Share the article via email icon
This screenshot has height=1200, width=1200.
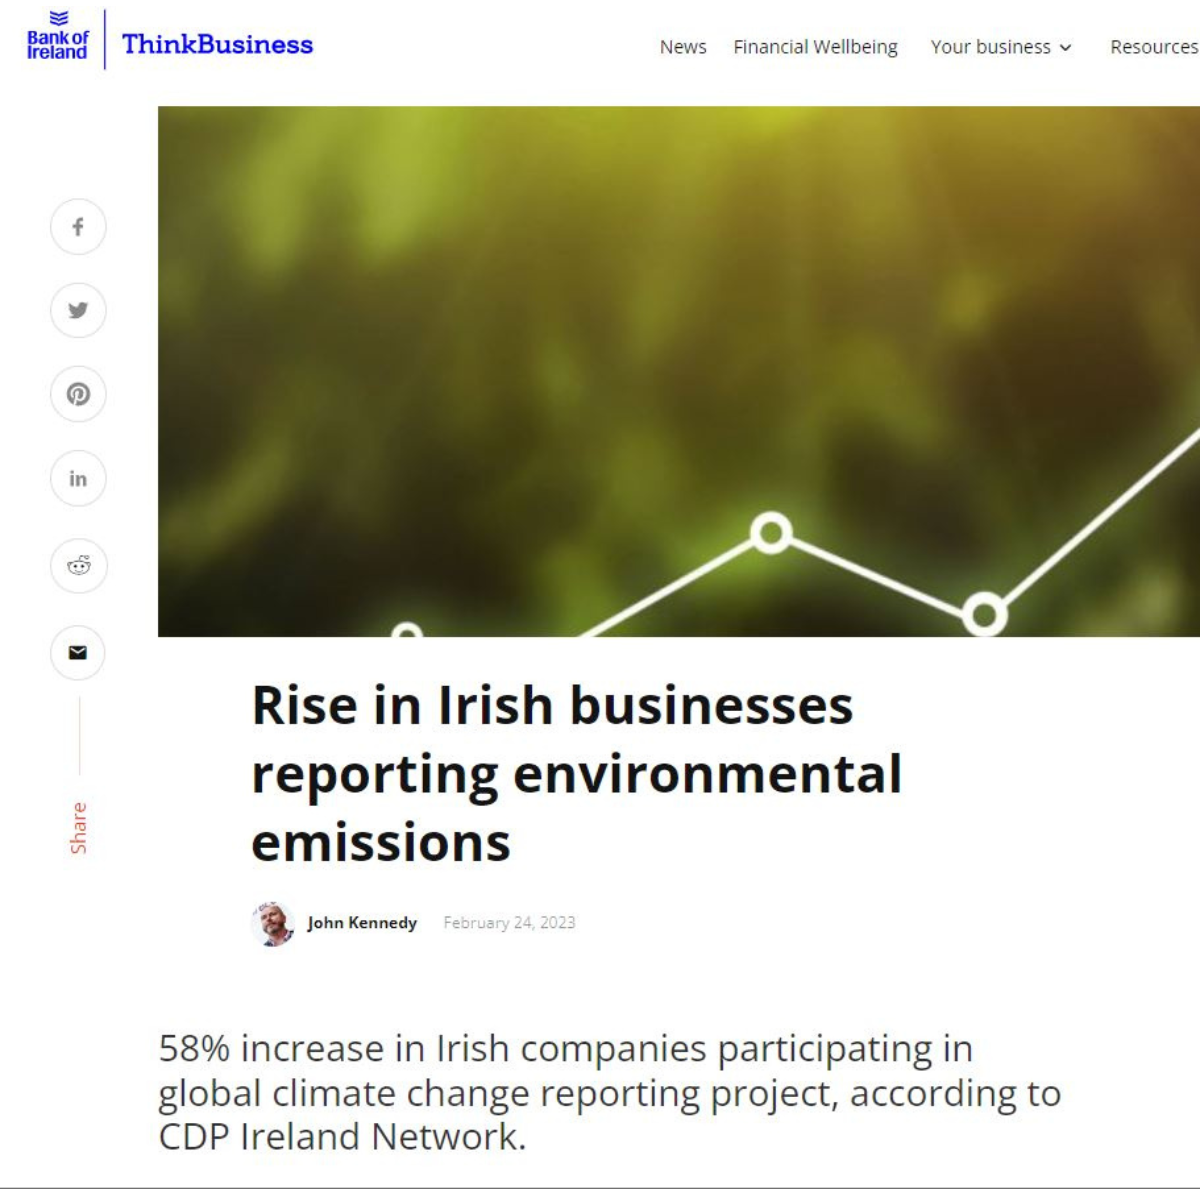coord(78,653)
